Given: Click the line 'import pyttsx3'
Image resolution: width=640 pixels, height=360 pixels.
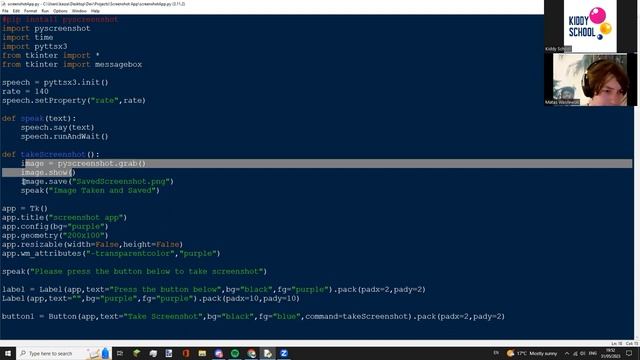Looking at the screenshot, I should click(x=34, y=47).
